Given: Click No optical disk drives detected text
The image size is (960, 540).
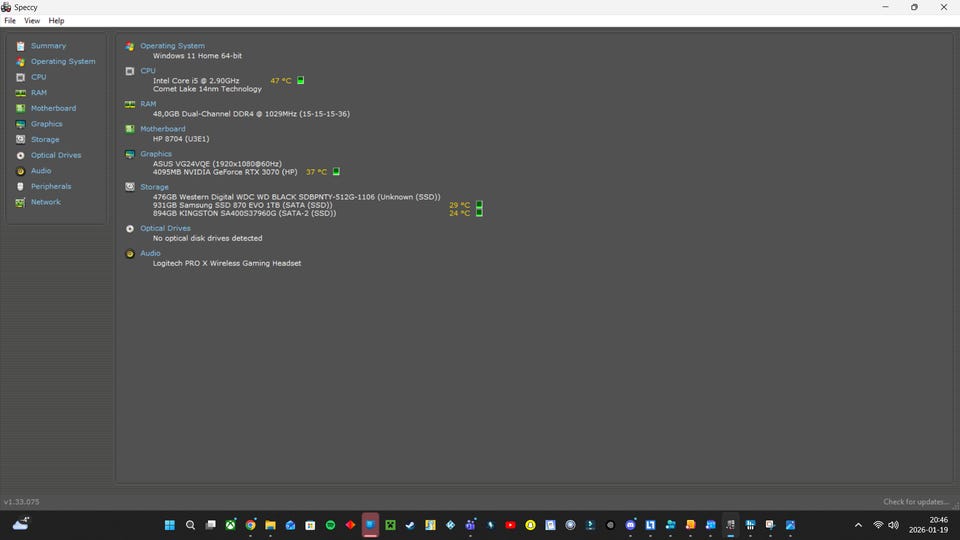Looking at the screenshot, I should (x=208, y=238).
